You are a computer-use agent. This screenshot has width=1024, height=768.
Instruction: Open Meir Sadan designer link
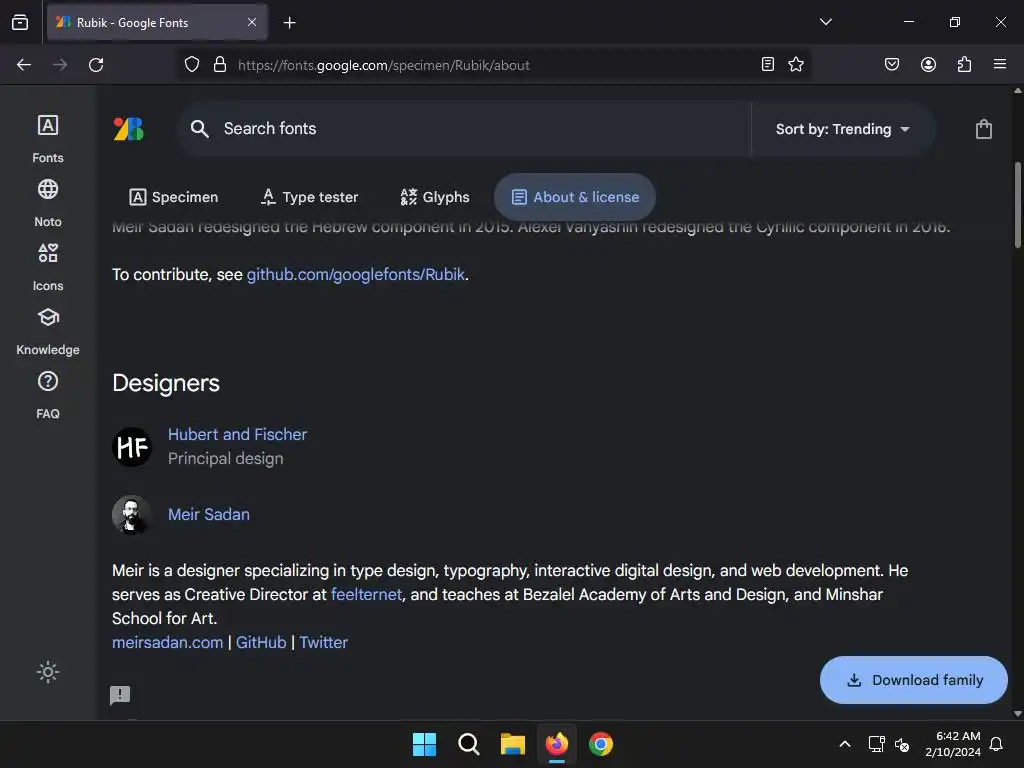pyautogui.click(x=208, y=515)
